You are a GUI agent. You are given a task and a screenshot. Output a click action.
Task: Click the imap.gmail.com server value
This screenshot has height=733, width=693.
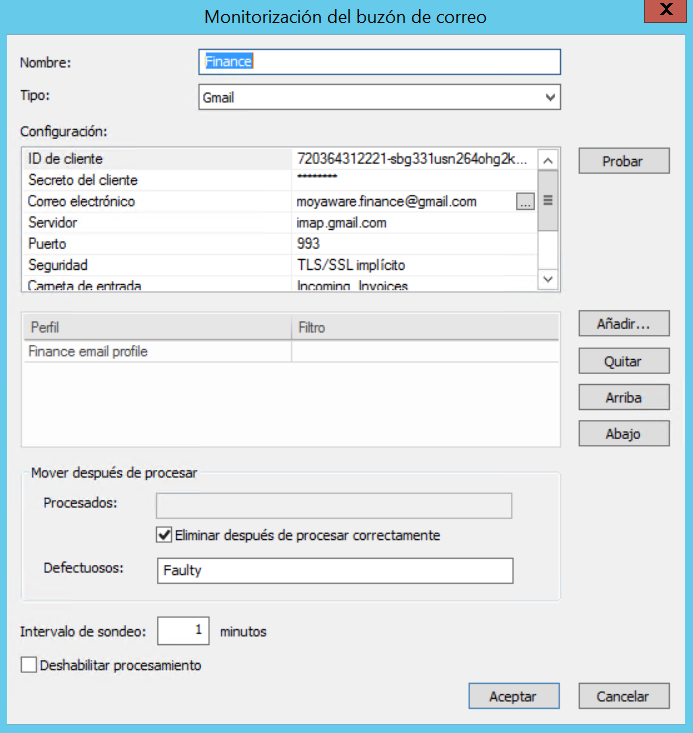pyautogui.click(x=341, y=223)
